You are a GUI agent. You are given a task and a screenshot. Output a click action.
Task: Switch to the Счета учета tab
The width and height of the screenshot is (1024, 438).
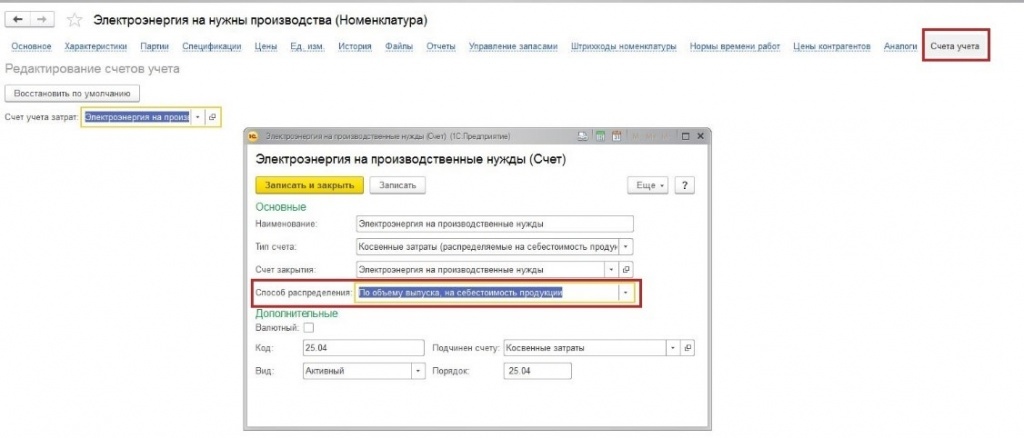pyautogui.click(x=956, y=46)
